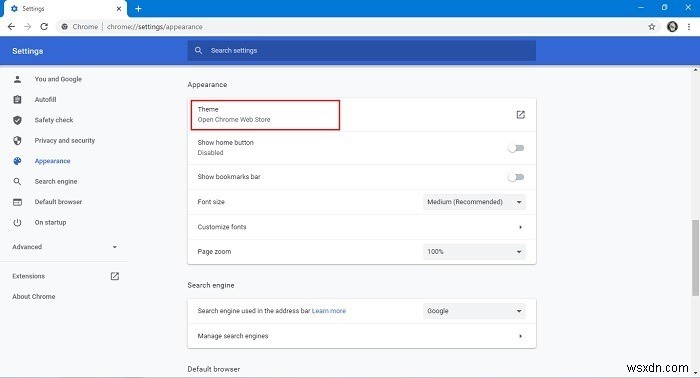This screenshot has width=700, height=378.
Task: Restore down the Chrome window
Action: pos(665,8)
